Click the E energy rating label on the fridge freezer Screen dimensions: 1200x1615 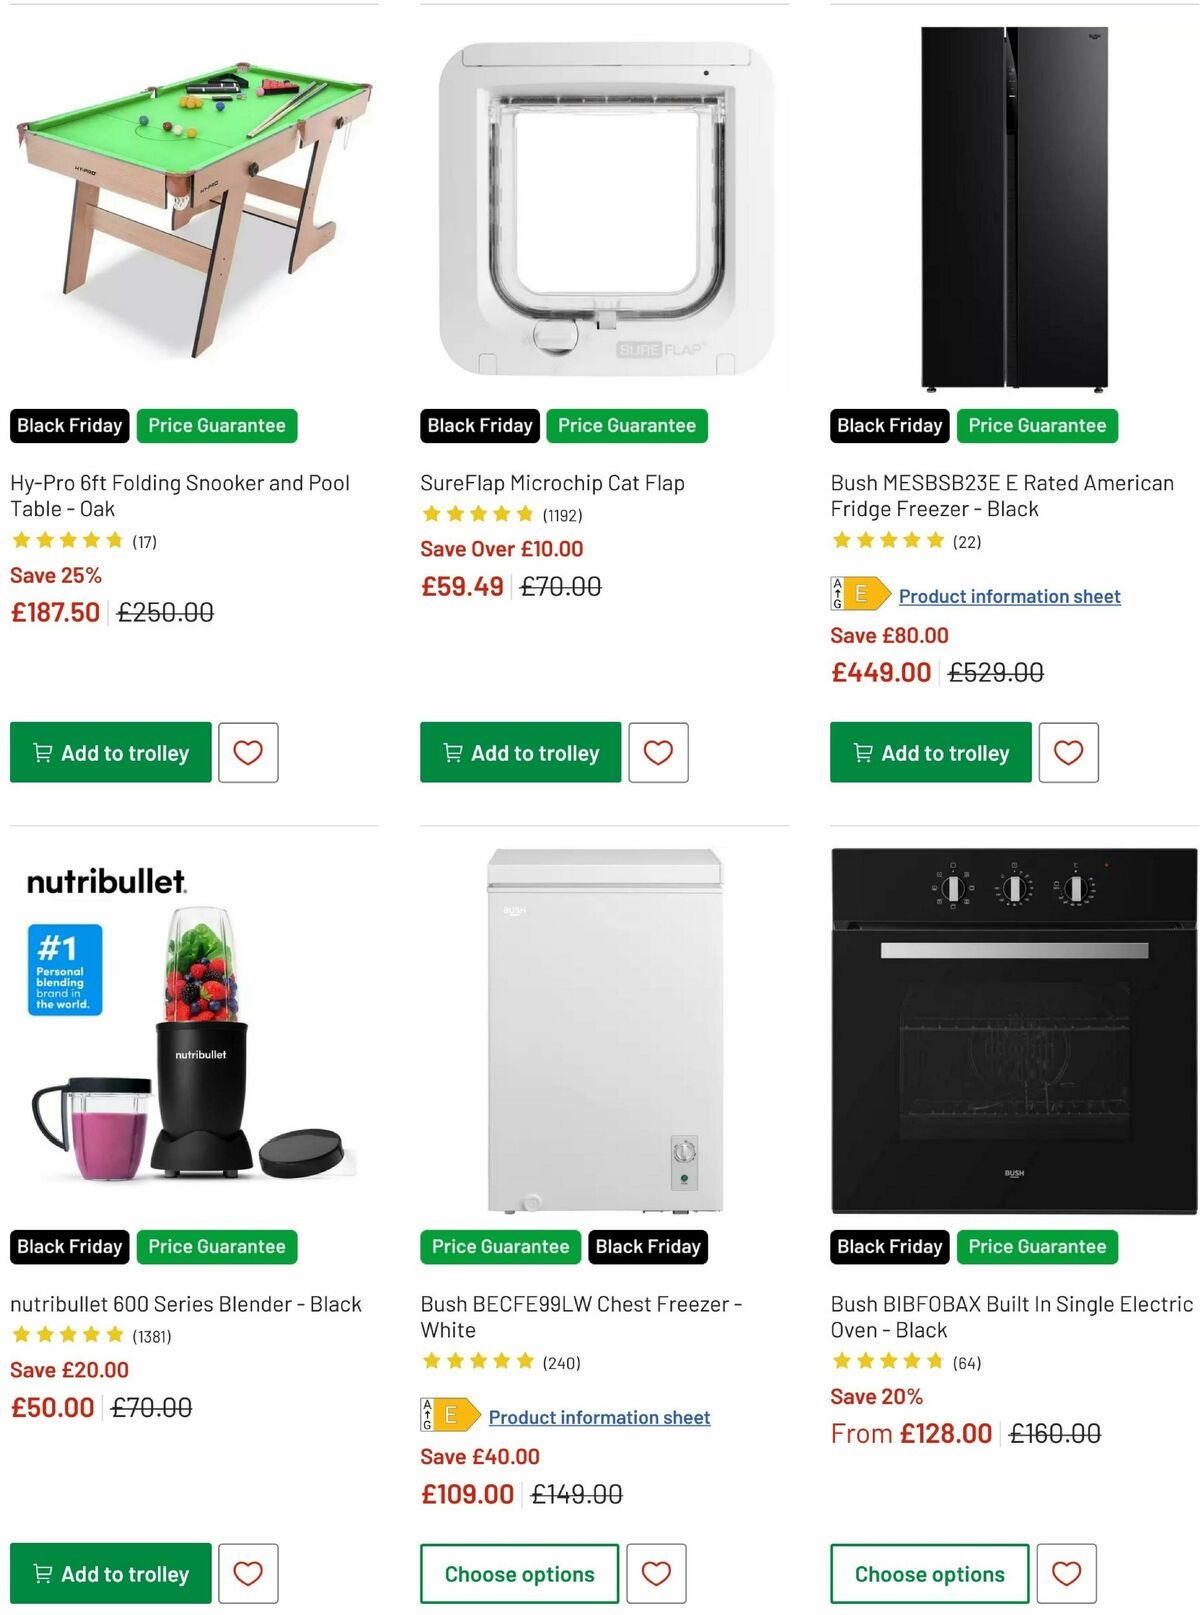(858, 596)
